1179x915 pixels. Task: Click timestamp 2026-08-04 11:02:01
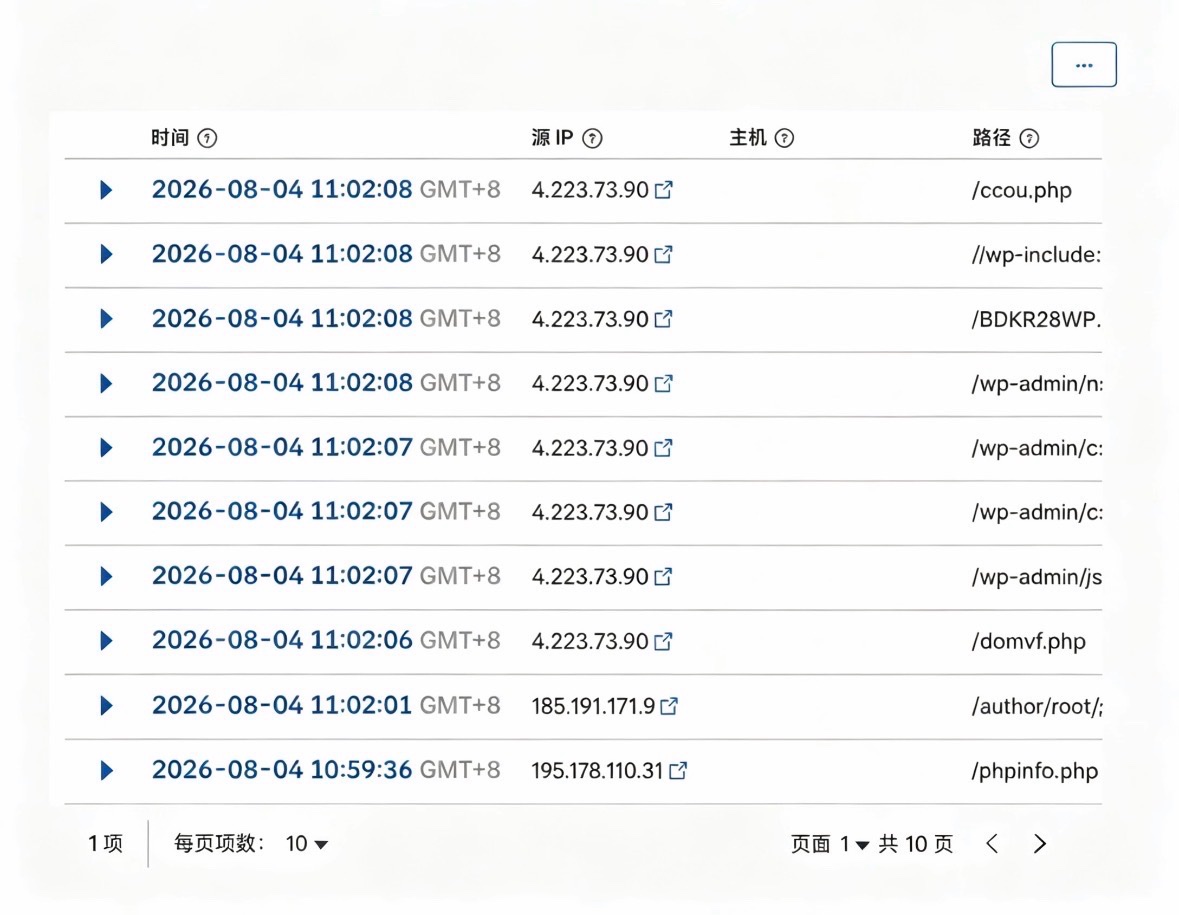282,705
